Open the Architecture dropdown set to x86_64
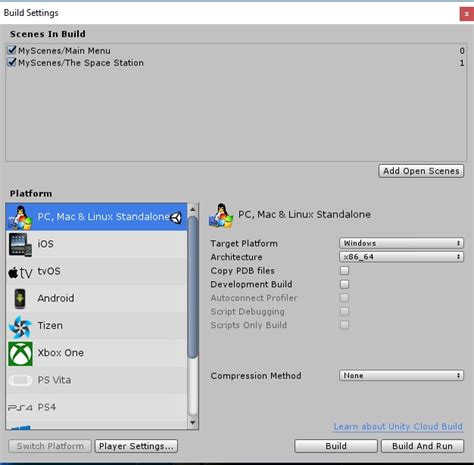The image size is (474, 465). tap(401, 257)
